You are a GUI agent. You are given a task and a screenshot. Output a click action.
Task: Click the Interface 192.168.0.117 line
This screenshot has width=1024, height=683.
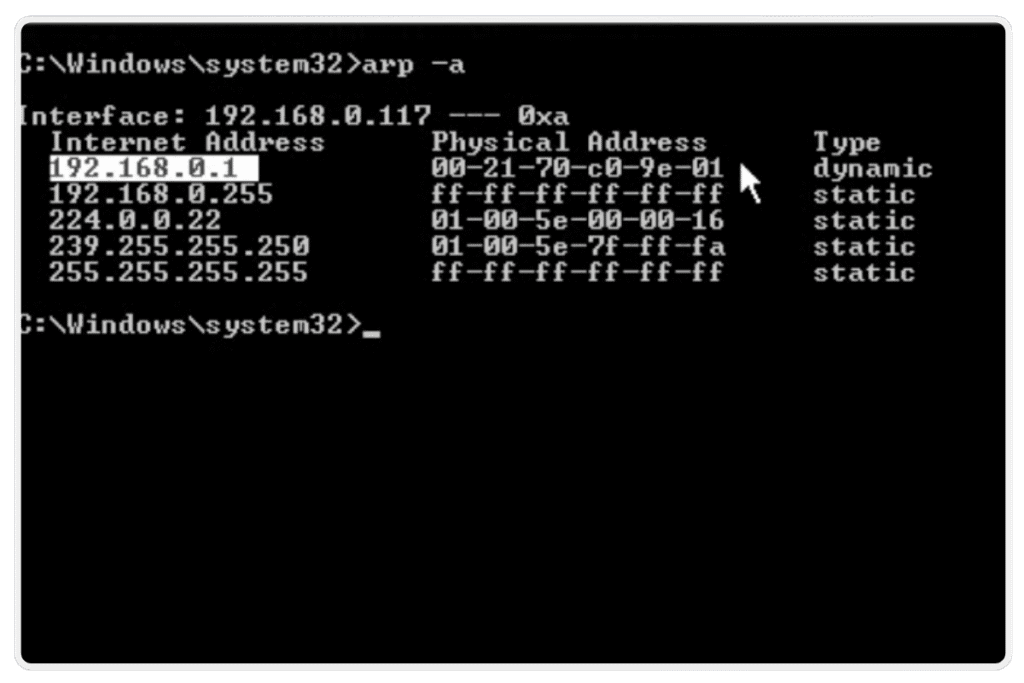(295, 116)
